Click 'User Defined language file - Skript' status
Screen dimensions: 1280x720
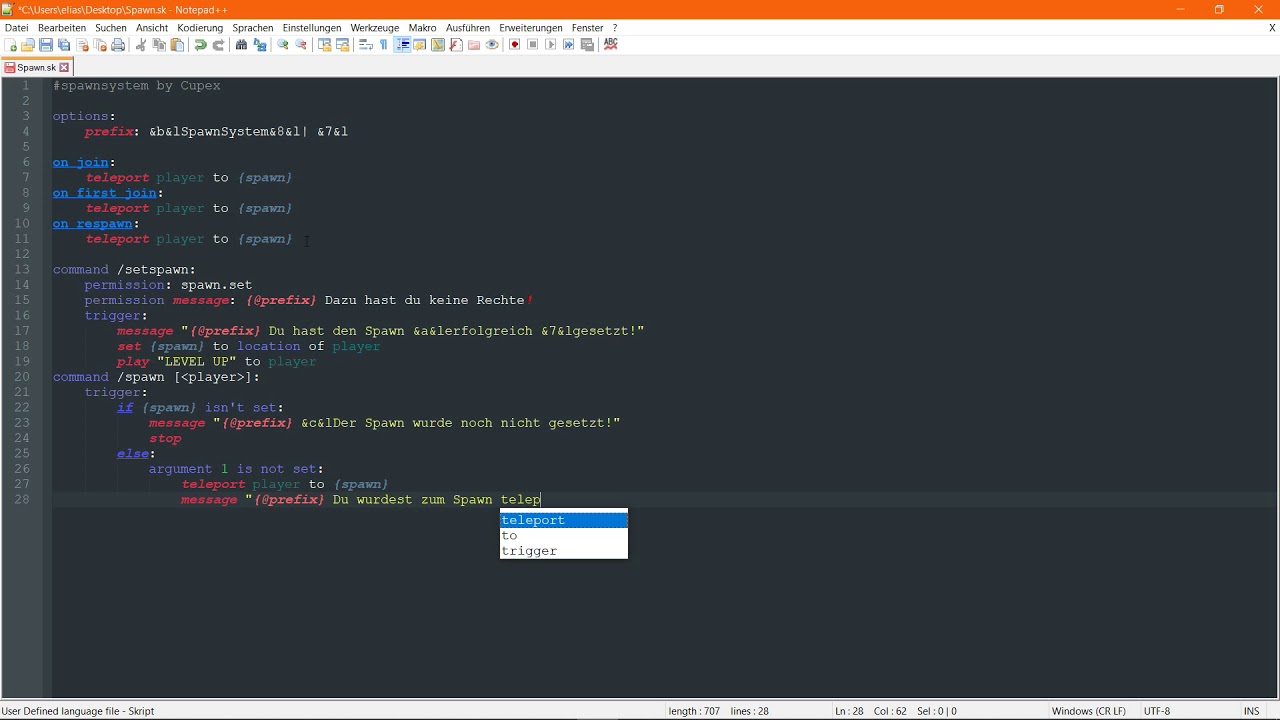click(x=78, y=711)
